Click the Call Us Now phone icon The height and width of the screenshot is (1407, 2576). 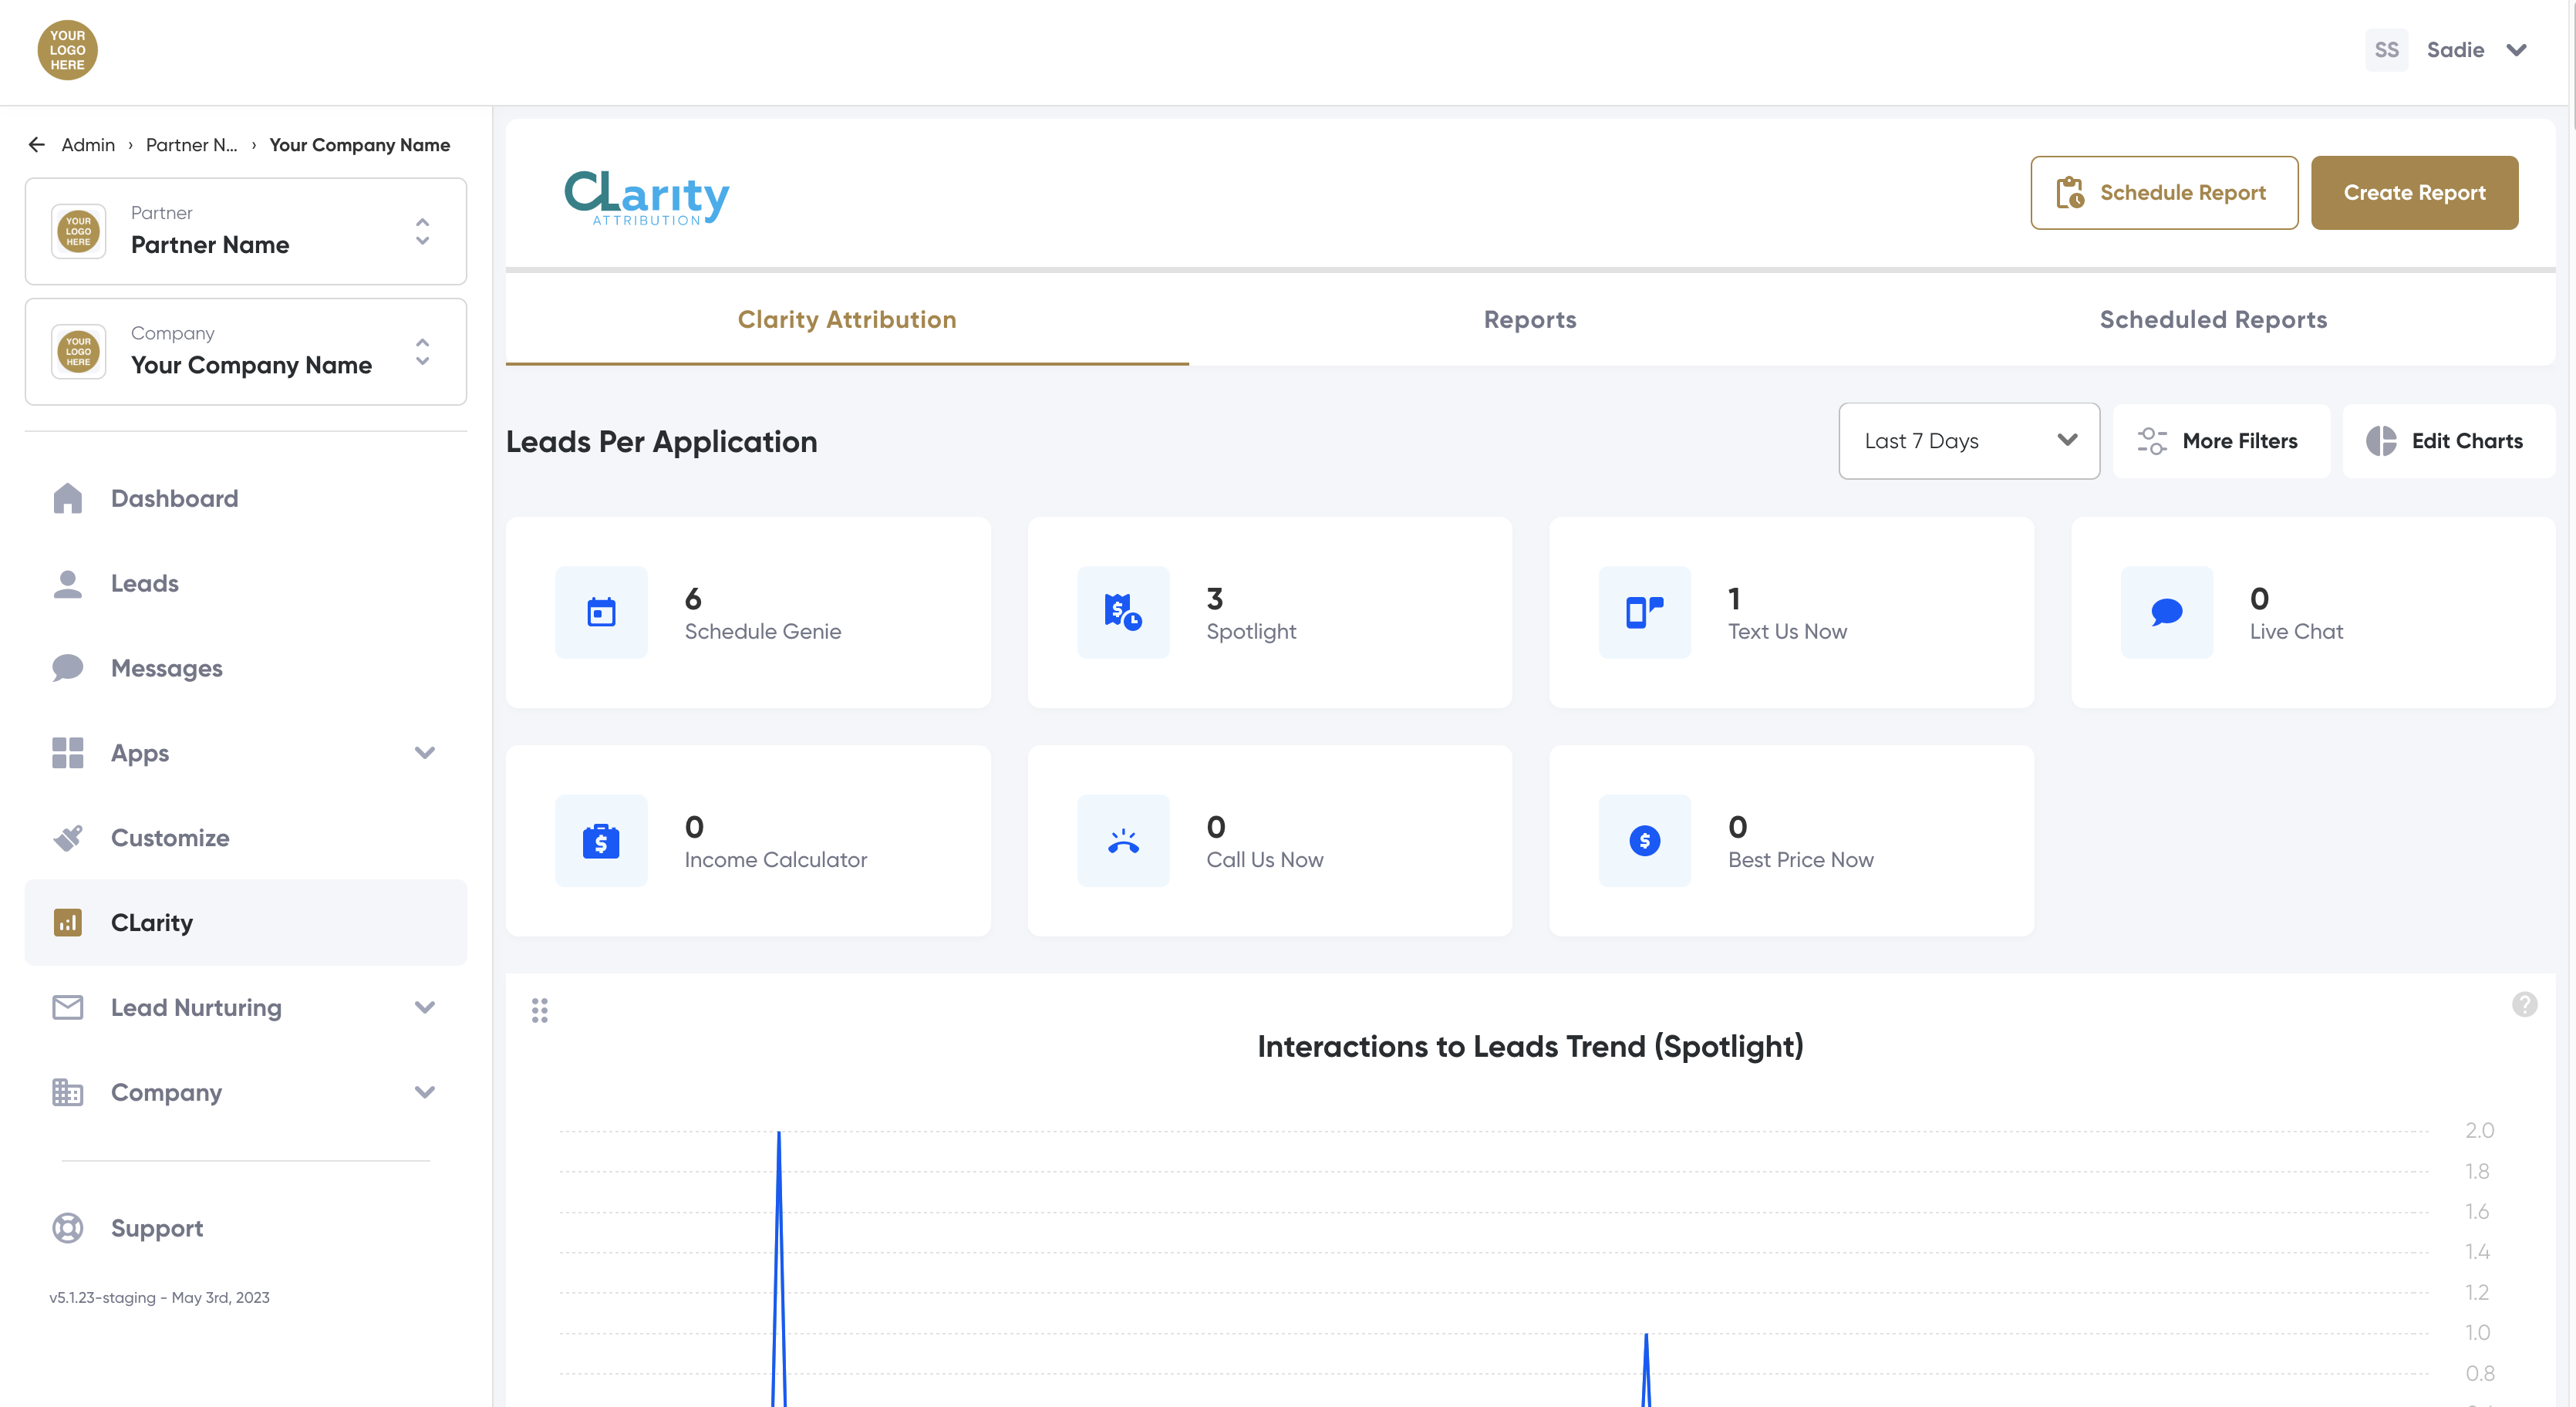point(1122,840)
